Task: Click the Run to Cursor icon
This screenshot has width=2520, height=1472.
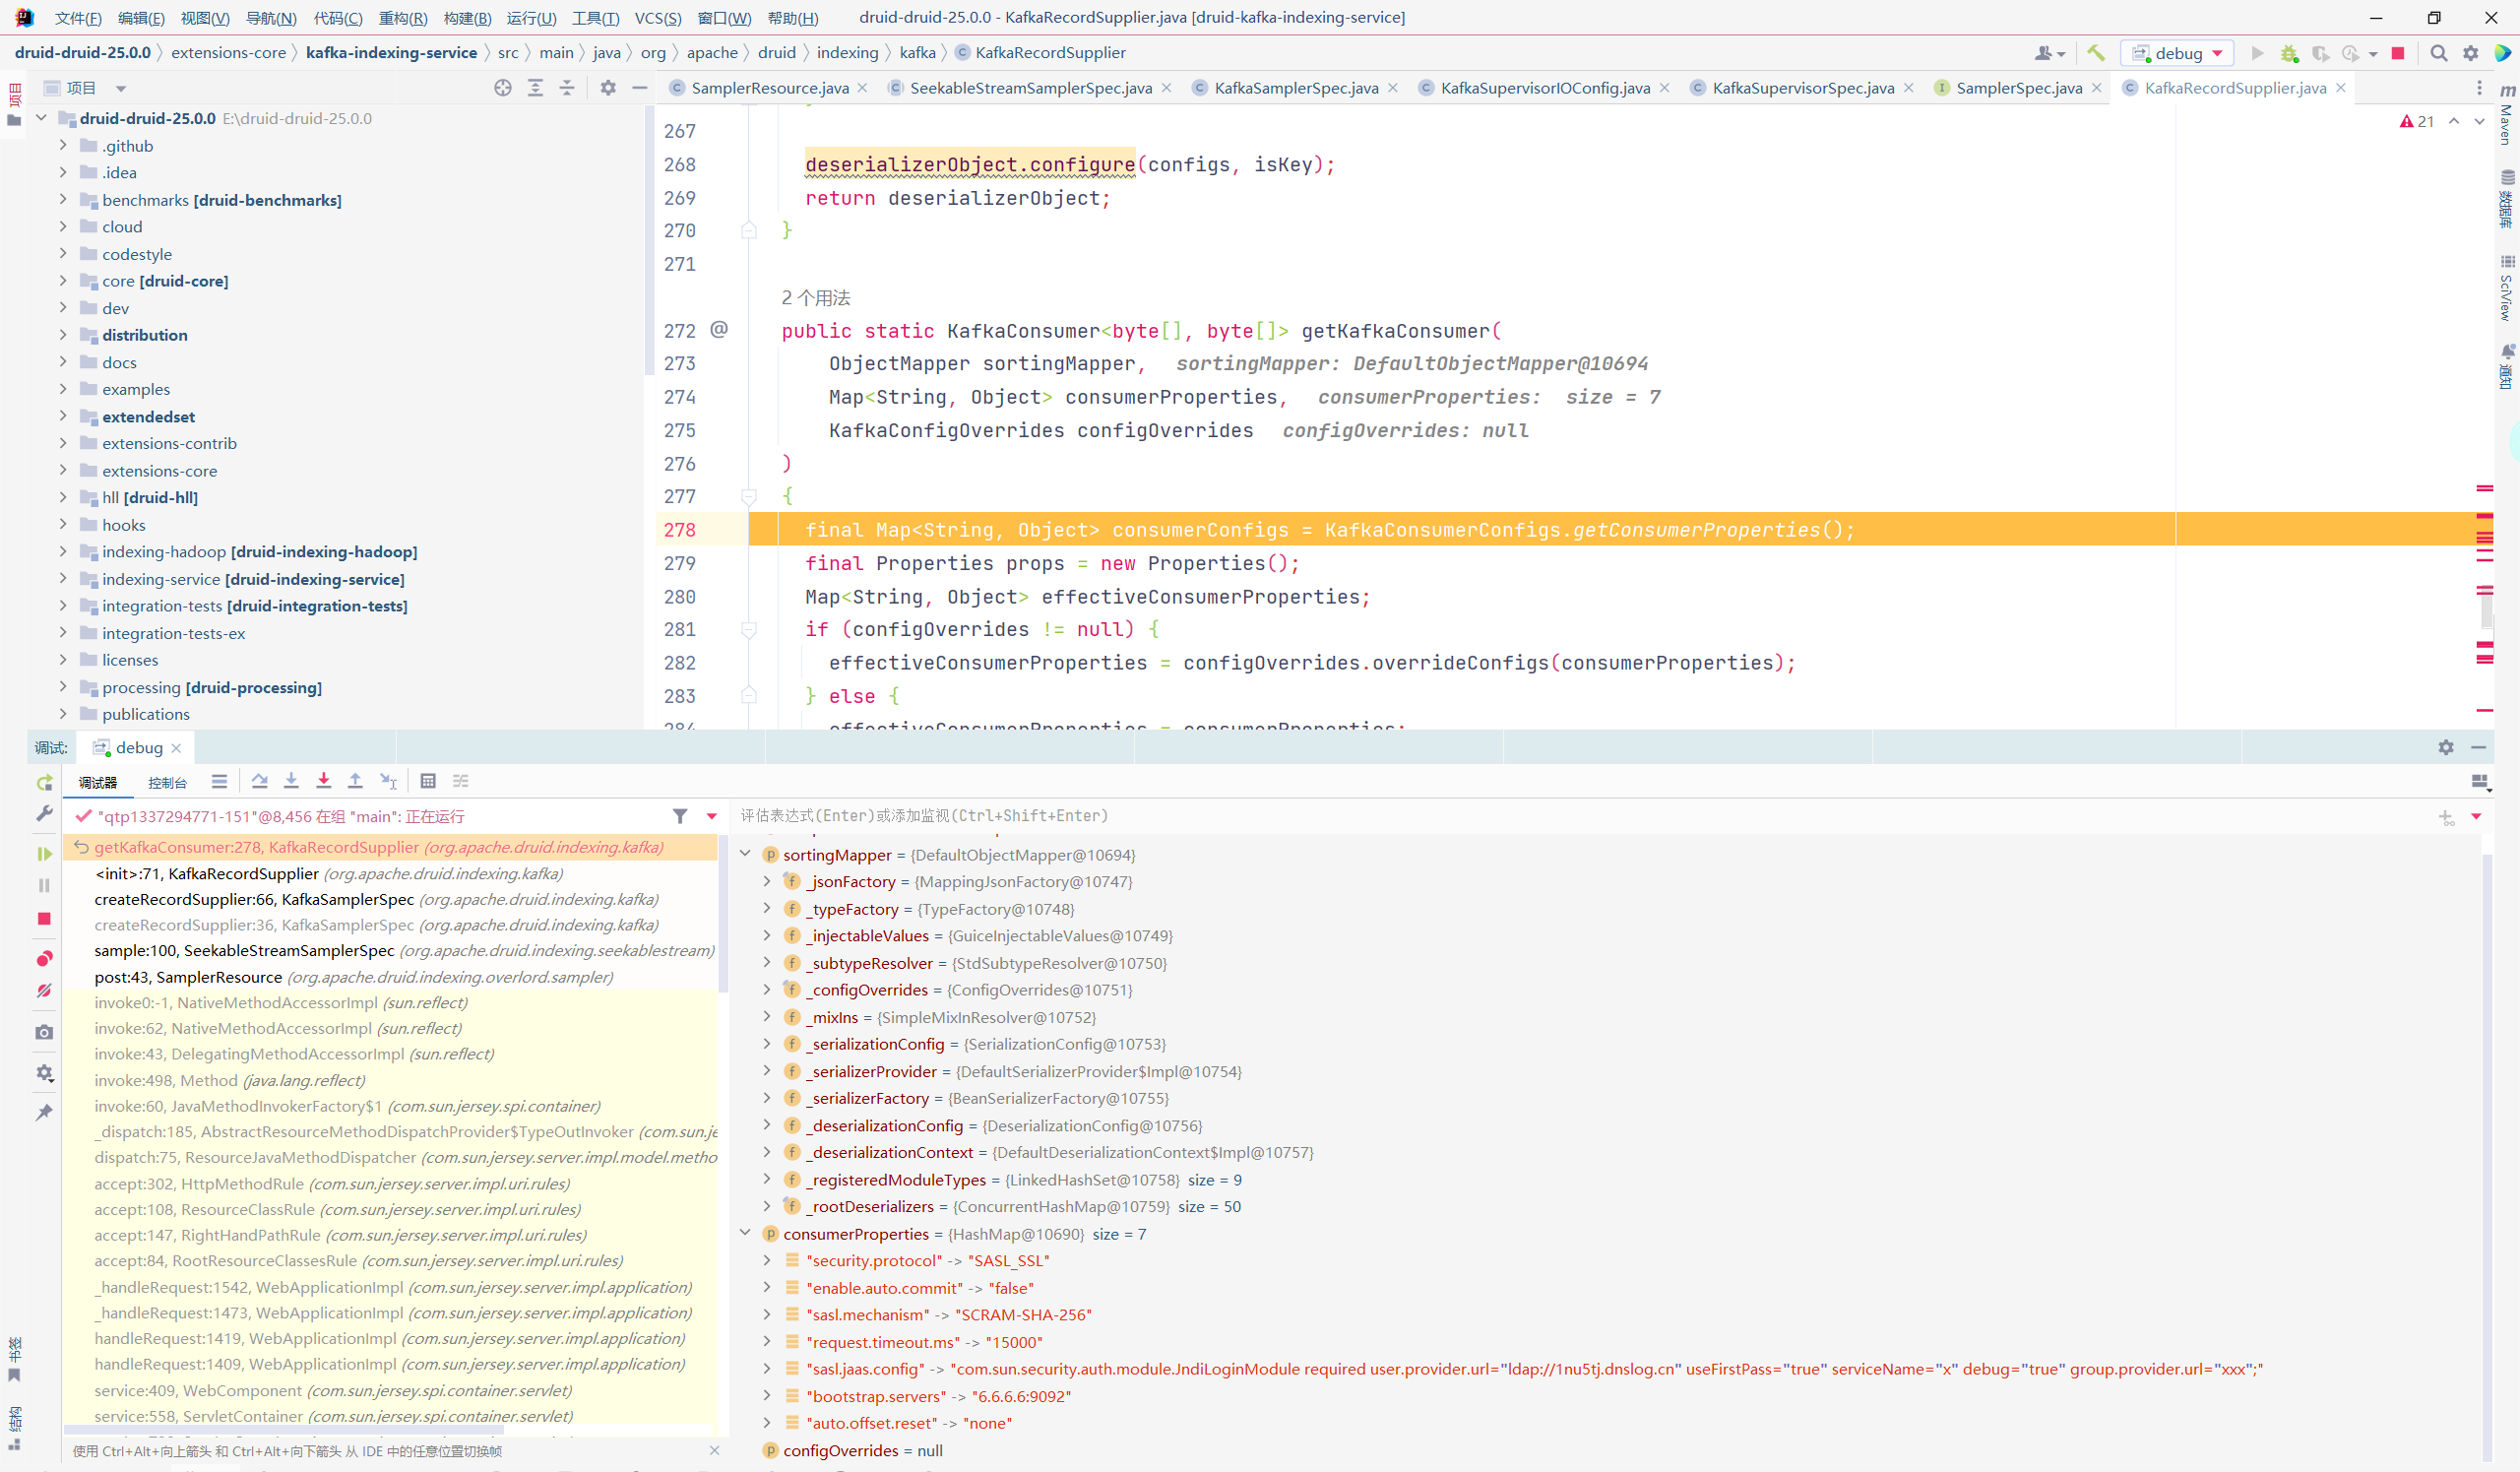Action: [388, 781]
